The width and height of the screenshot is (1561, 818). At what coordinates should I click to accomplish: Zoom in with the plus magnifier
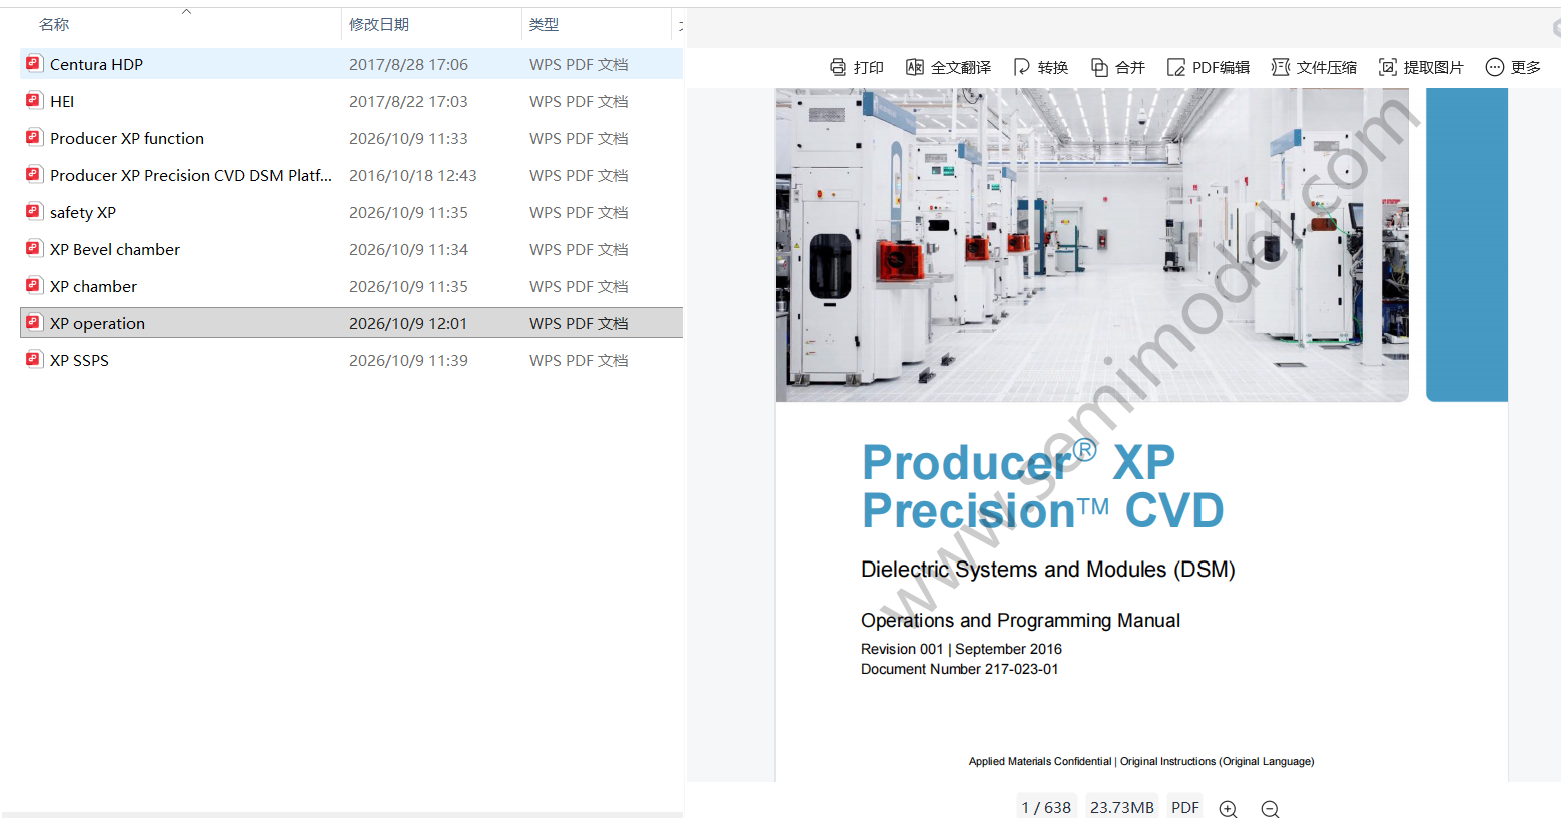click(x=1229, y=809)
